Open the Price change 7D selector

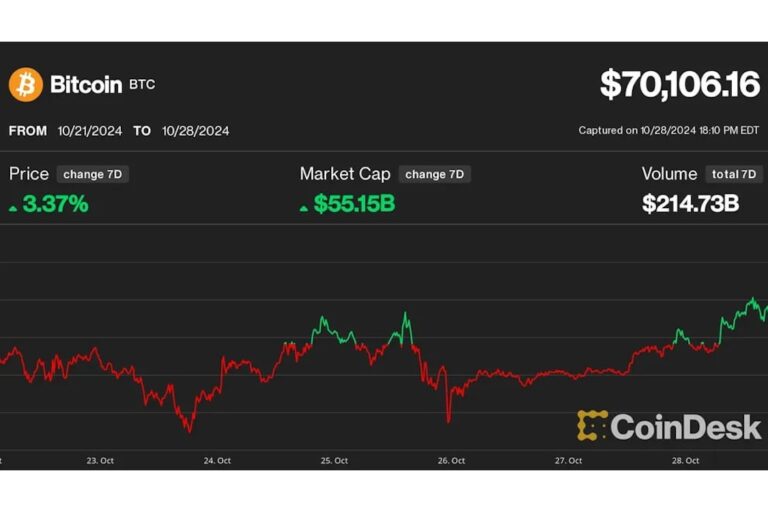point(92,174)
